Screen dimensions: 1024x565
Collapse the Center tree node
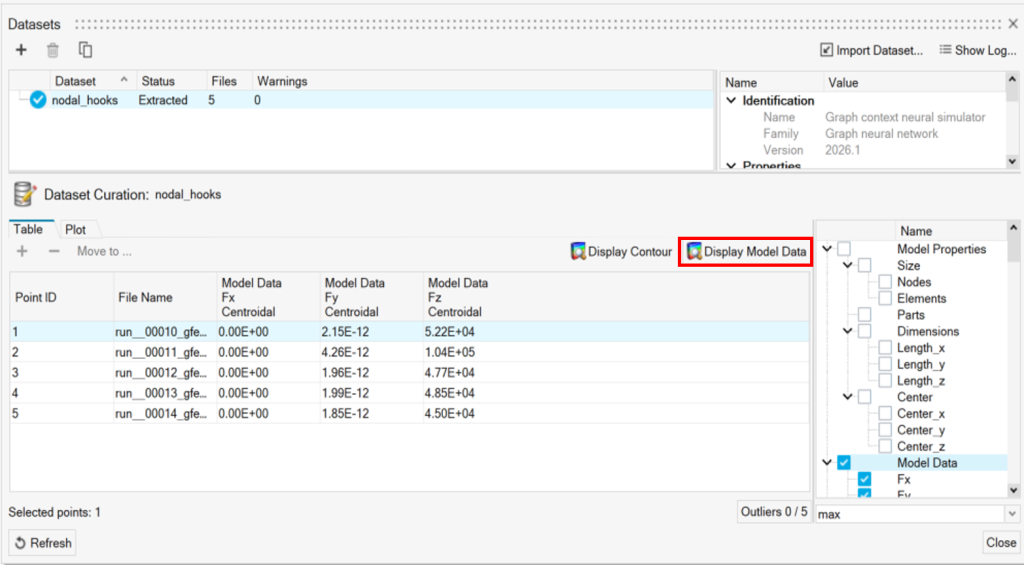coord(848,397)
